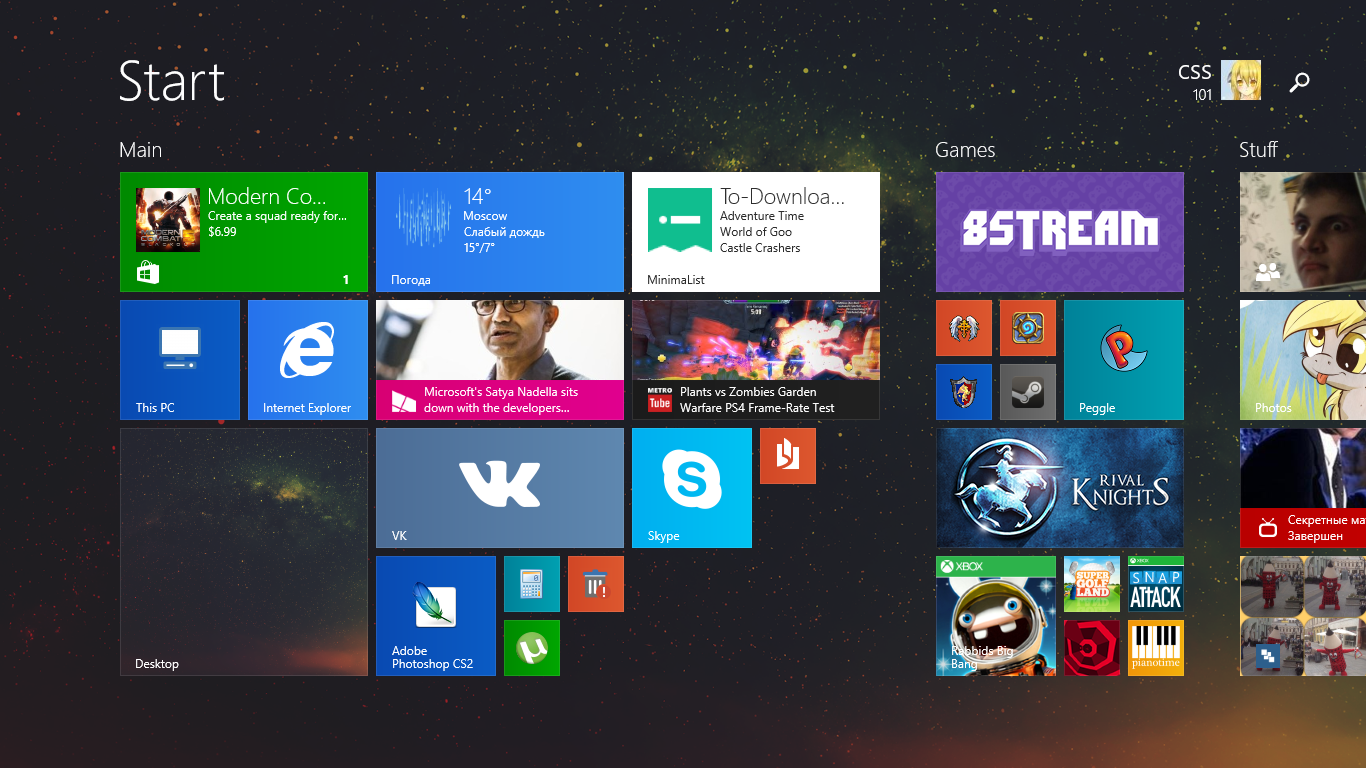The width and height of the screenshot is (1366, 768).
Task: Open the Metro Tube Plants vs Zombies tile
Action: click(756, 360)
